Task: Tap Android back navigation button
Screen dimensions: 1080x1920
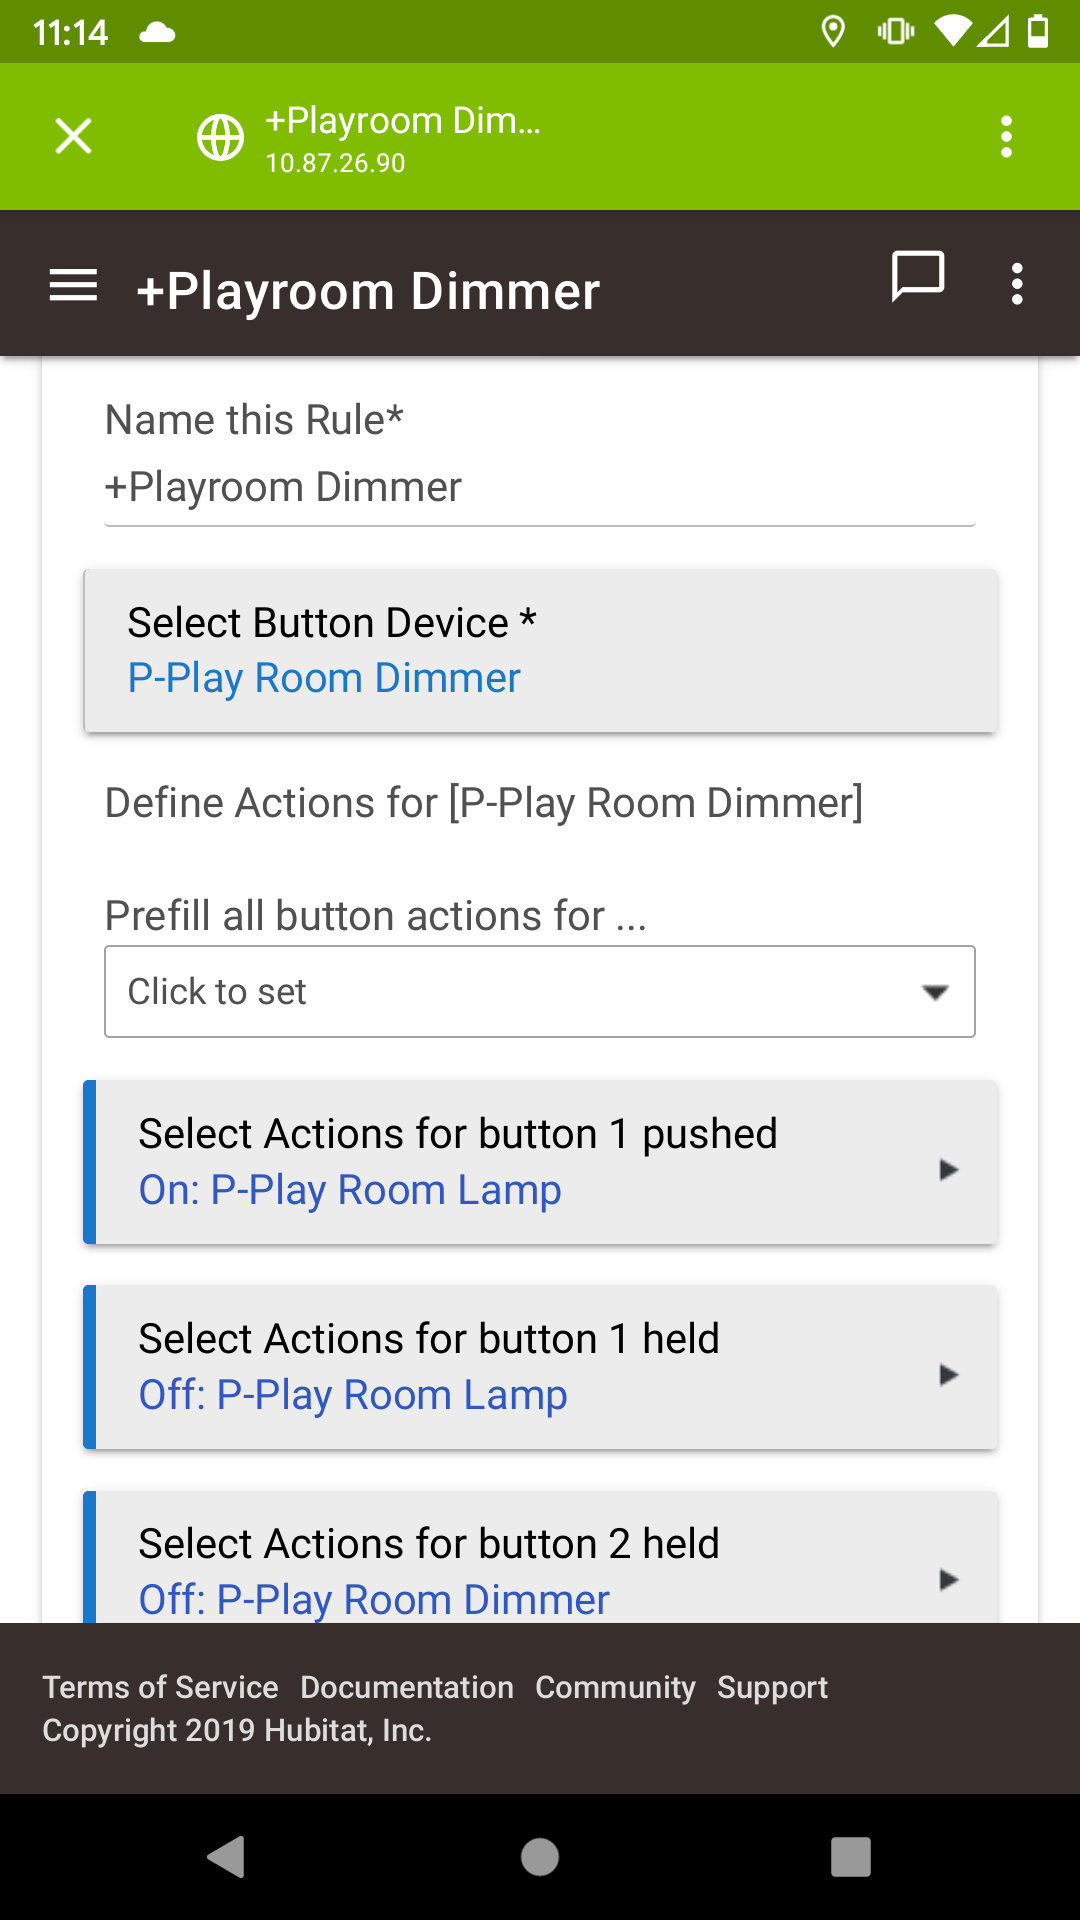Action: pyautogui.click(x=226, y=1857)
